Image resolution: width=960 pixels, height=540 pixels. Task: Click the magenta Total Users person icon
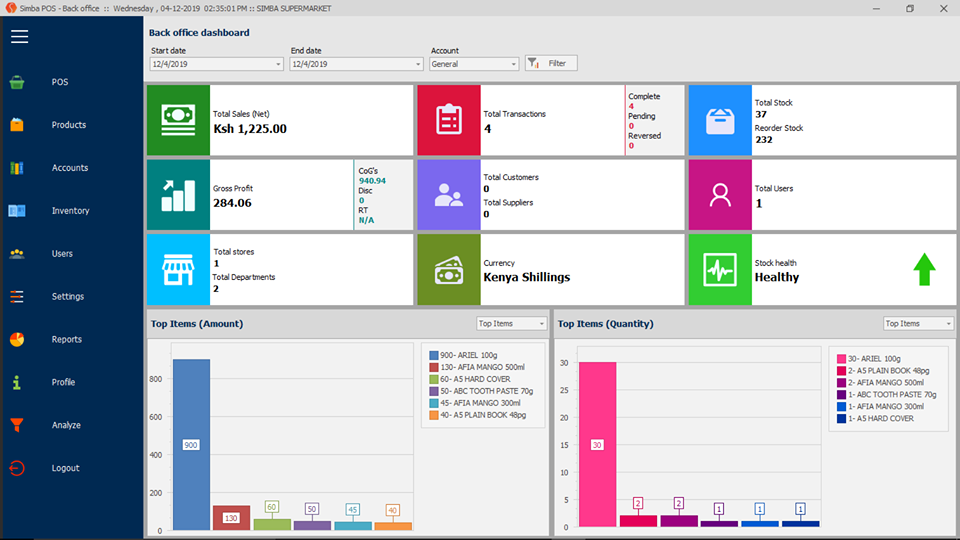point(720,195)
